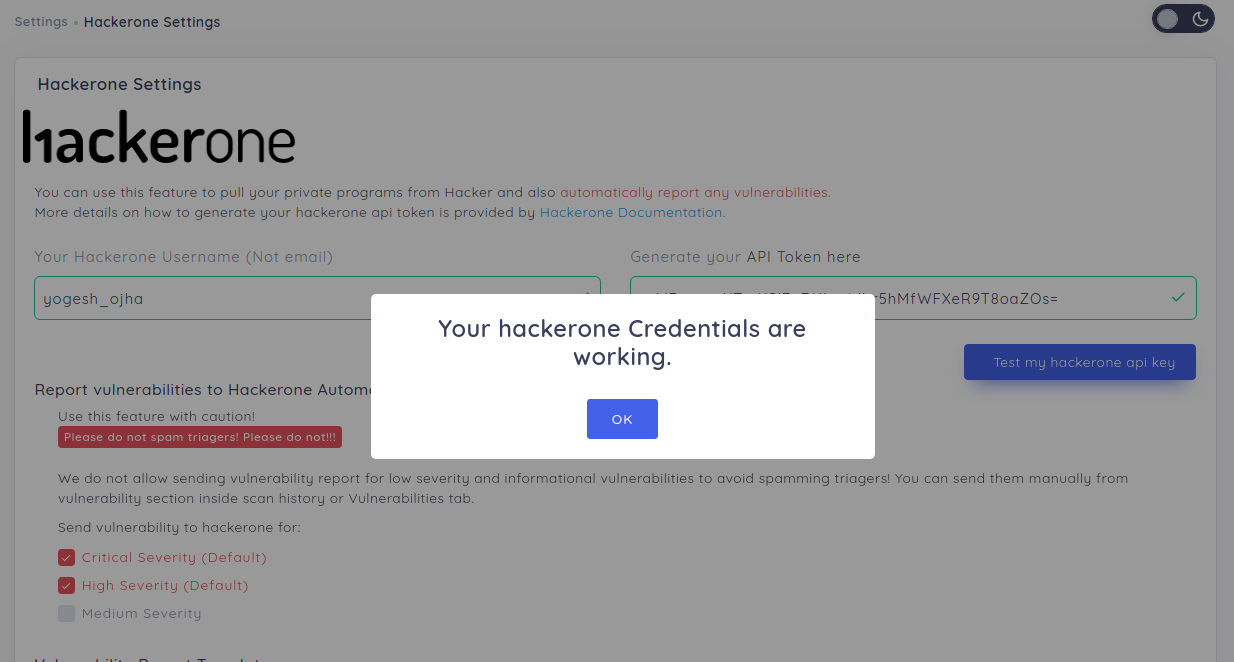The width and height of the screenshot is (1234, 662).
Task: Follow the API Token generation link
Action: click(803, 257)
